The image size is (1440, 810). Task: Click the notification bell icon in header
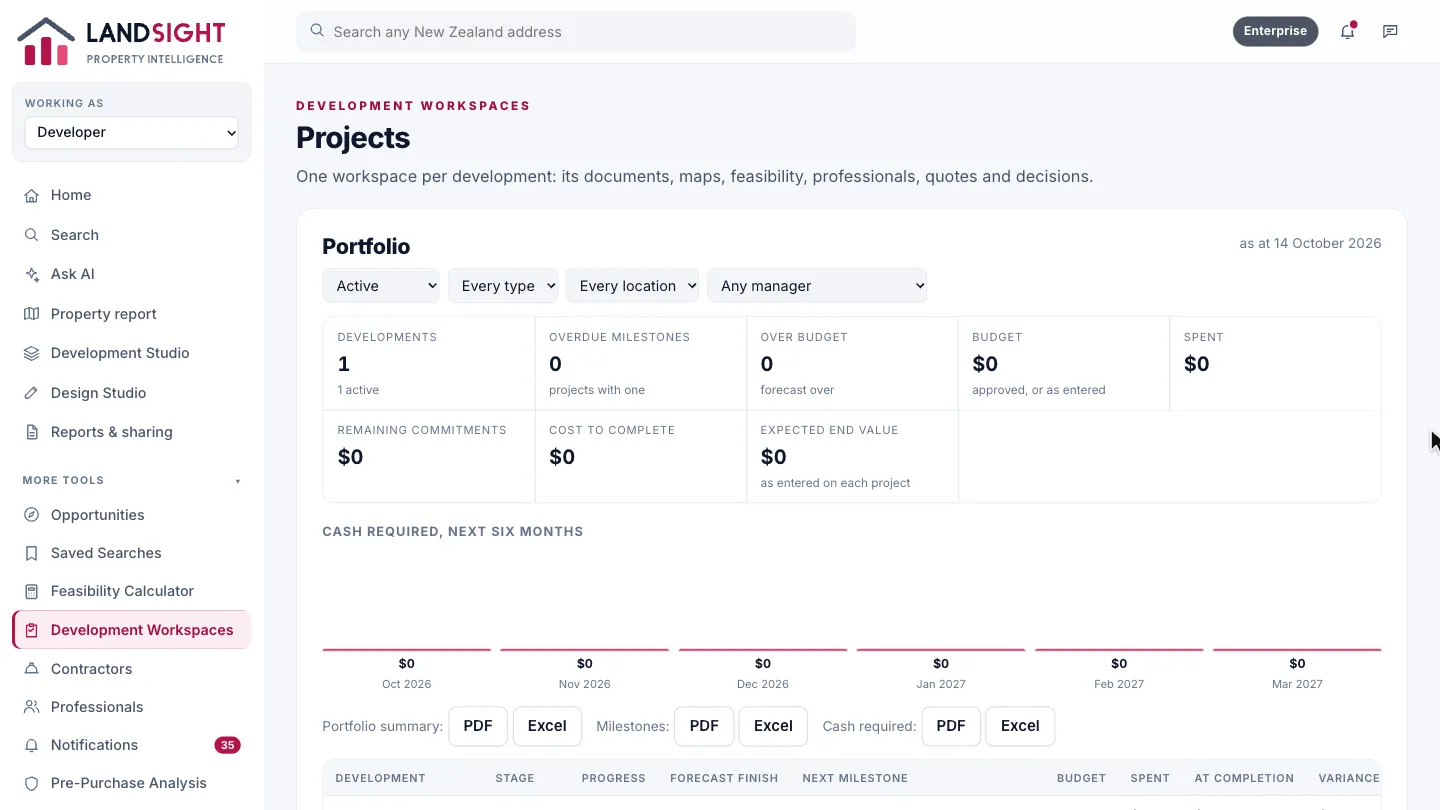tap(1347, 31)
